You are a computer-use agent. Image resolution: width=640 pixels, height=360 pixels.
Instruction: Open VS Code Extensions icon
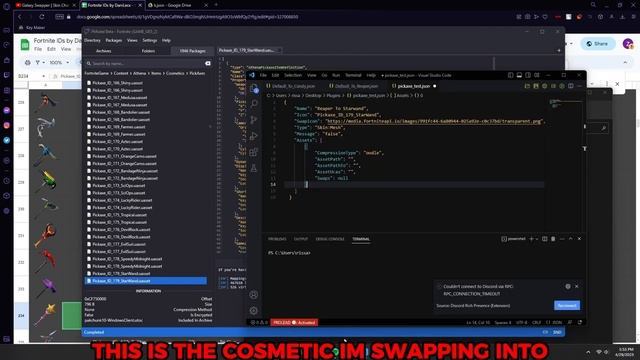pos(253,152)
